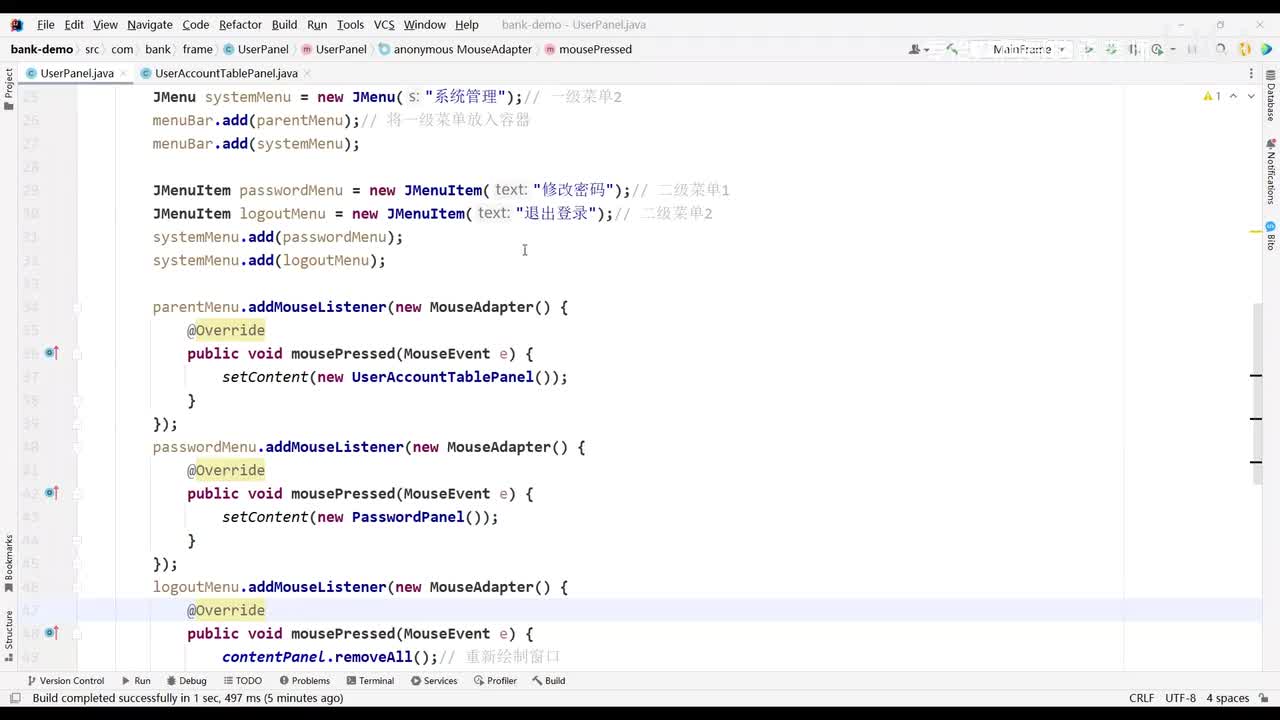Expand the user account dropdown arrow

tap(926, 49)
